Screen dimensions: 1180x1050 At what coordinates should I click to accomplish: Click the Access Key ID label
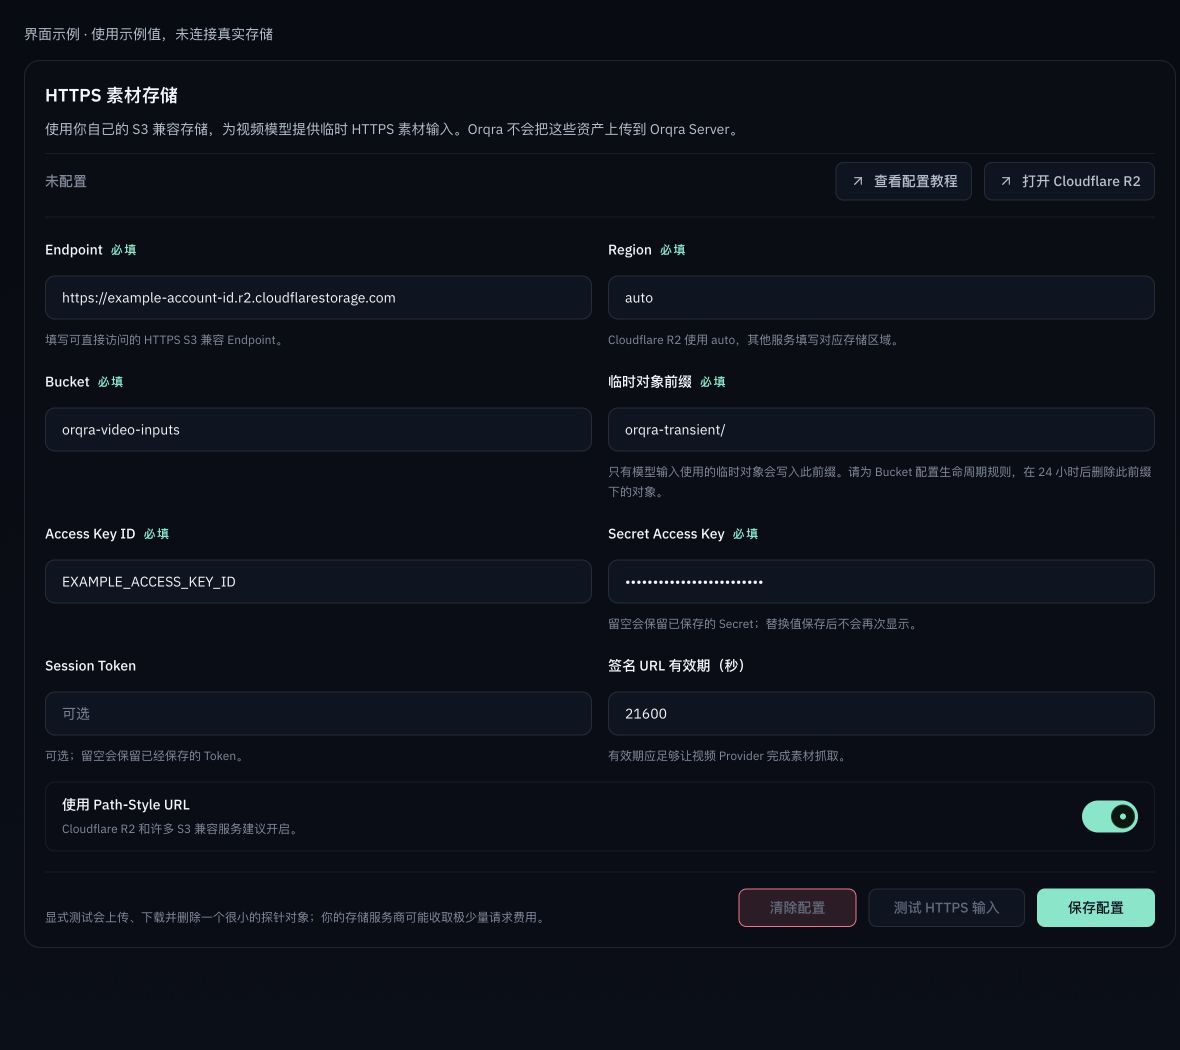[x=90, y=534]
